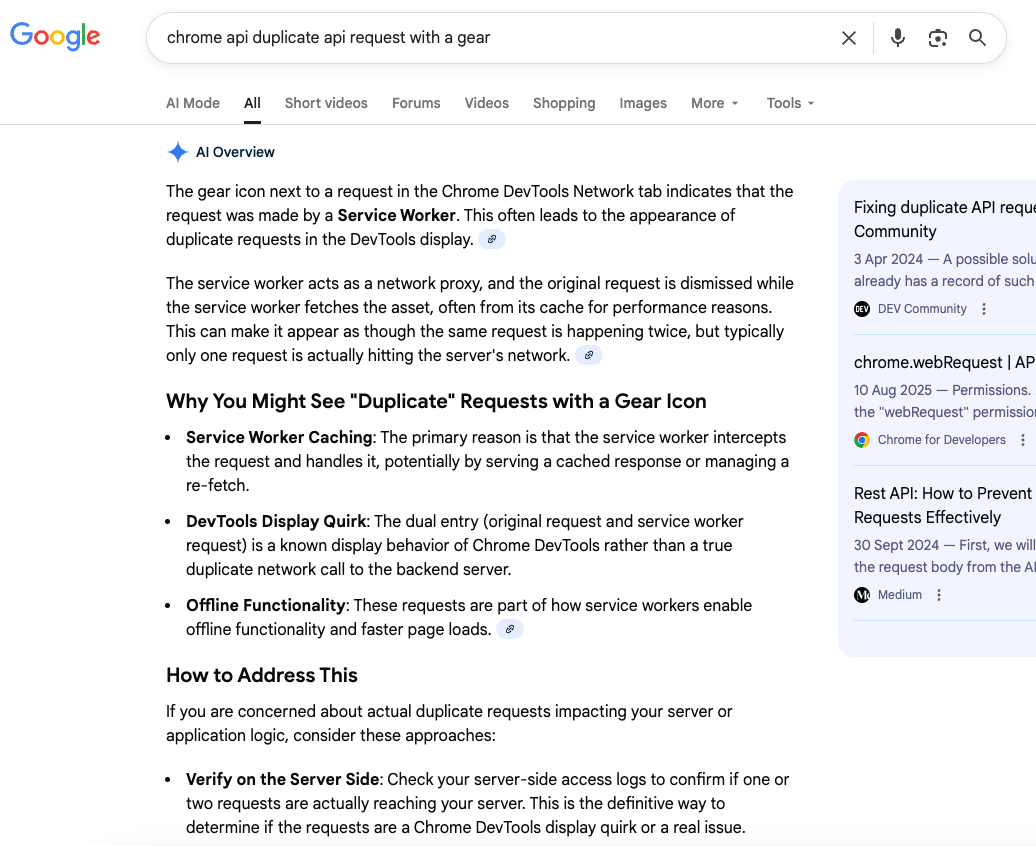Switch to the Images tab
Viewport: 1036px width, 846px height.
pyautogui.click(x=643, y=103)
